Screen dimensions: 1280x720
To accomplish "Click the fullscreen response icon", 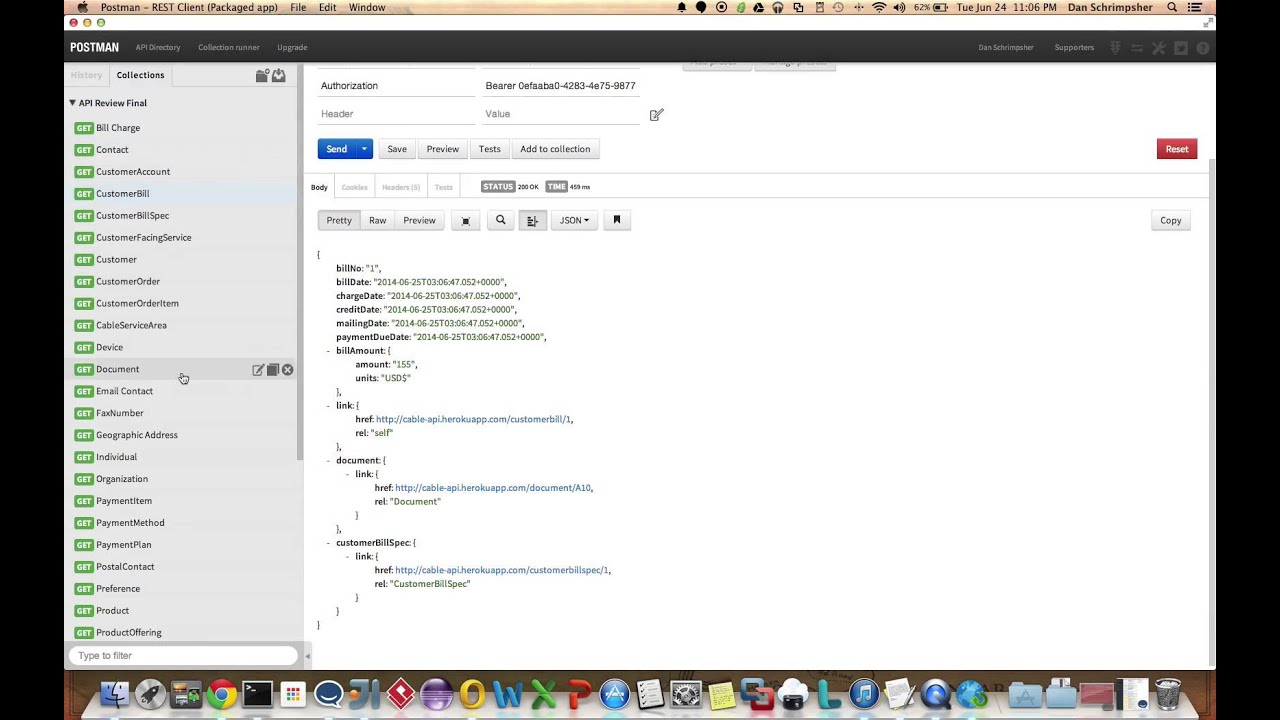I will click(465, 220).
